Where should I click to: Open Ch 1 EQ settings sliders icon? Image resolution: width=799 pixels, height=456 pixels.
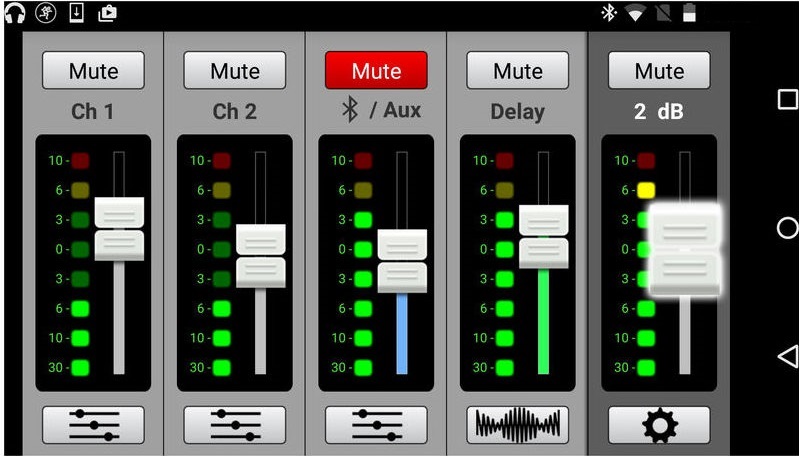tap(93, 425)
